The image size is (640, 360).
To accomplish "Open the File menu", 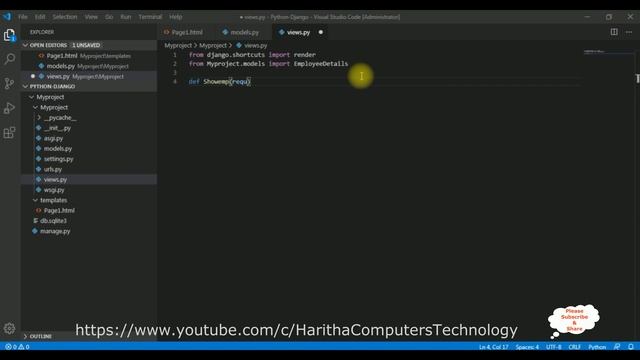I will click(23, 17).
